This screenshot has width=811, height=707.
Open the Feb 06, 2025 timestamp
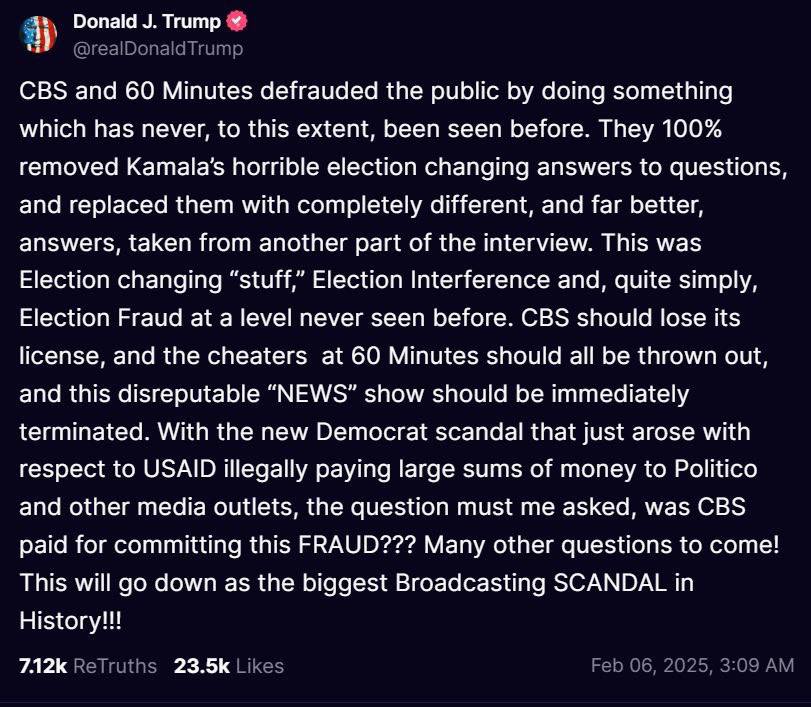pyautogui.click(x=692, y=665)
